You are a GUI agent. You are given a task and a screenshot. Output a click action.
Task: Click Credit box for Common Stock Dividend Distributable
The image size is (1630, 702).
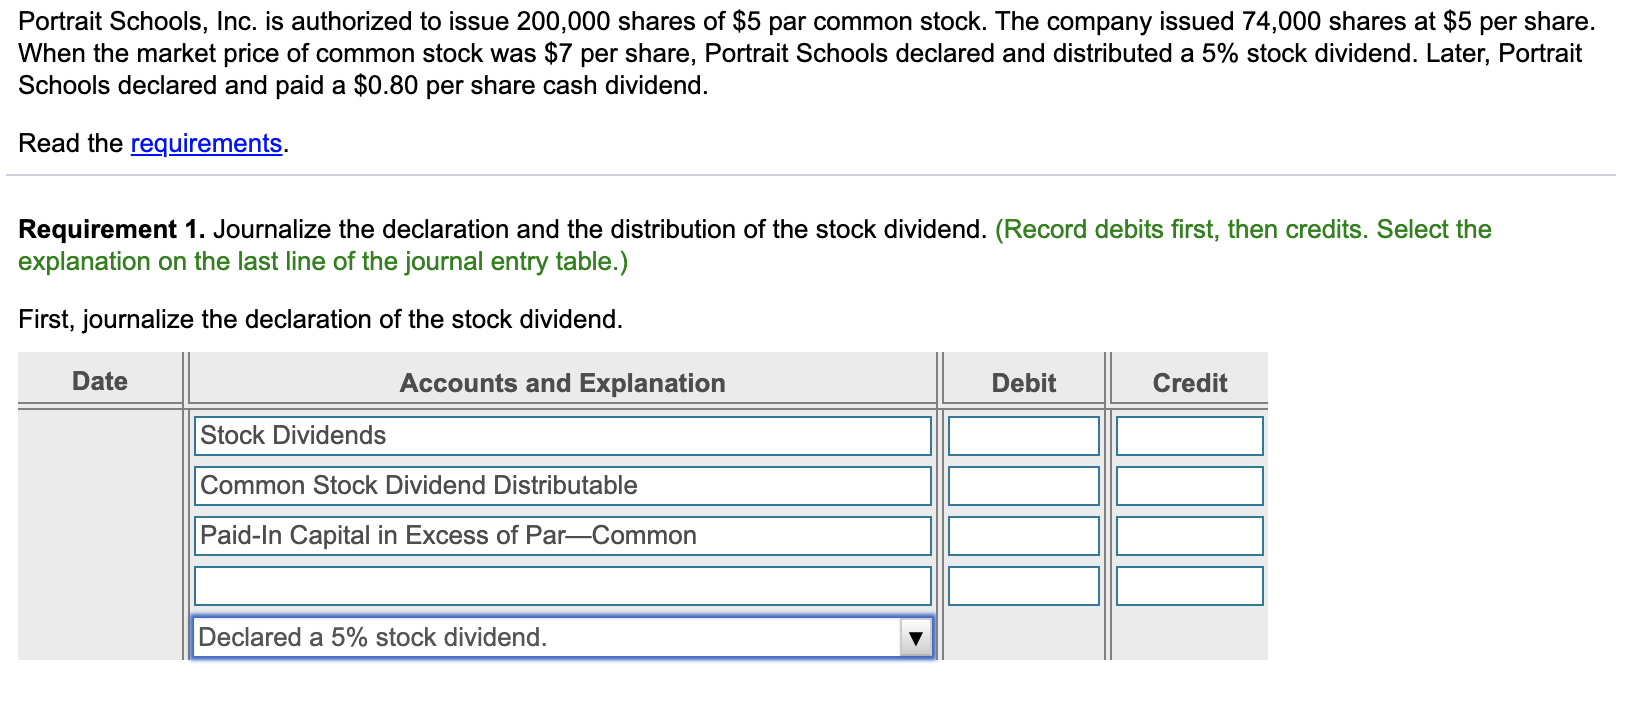[x=1190, y=486]
